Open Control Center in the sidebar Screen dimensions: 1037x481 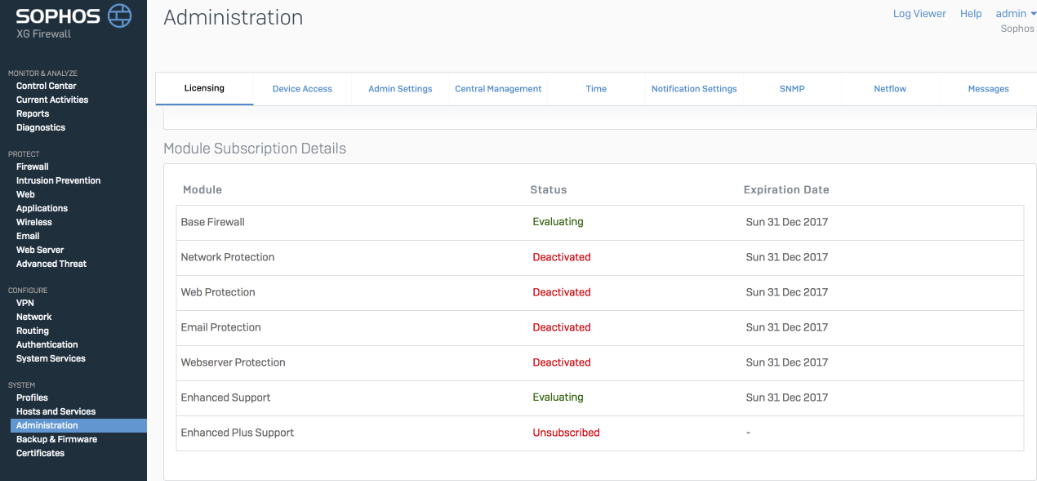tap(46, 86)
